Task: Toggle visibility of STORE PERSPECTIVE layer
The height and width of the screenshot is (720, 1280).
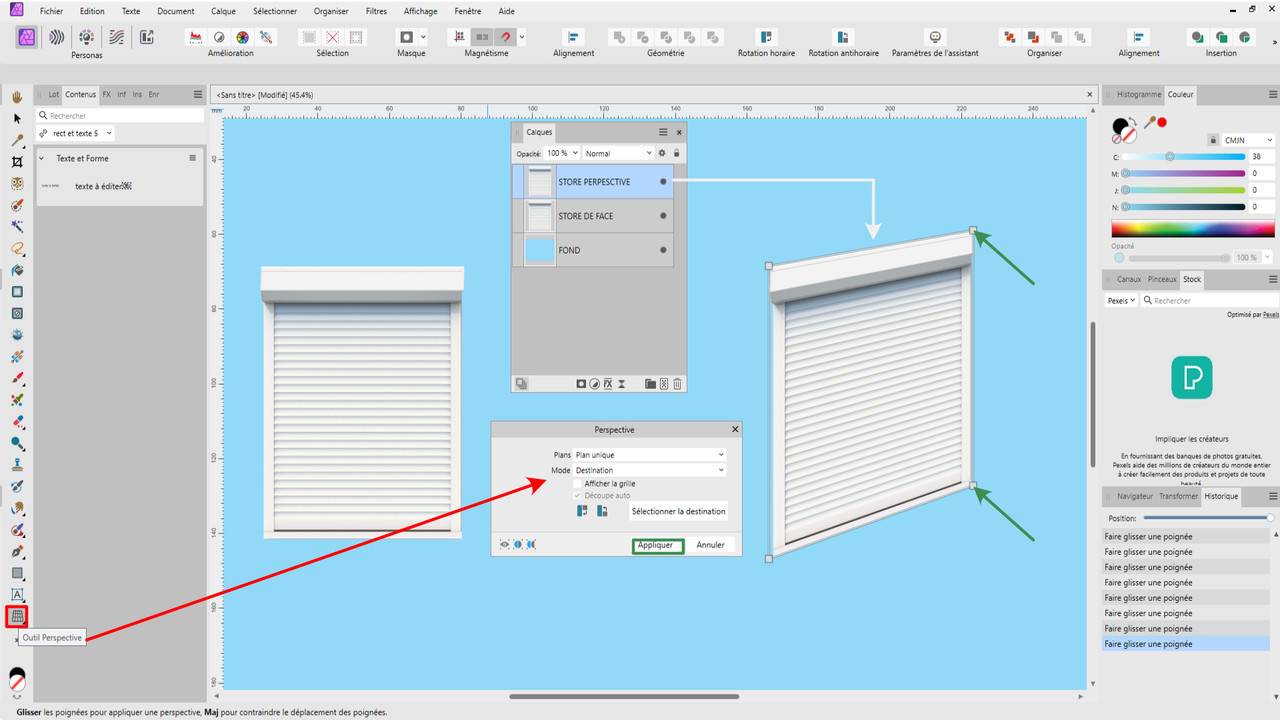Action: pyautogui.click(x=663, y=182)
